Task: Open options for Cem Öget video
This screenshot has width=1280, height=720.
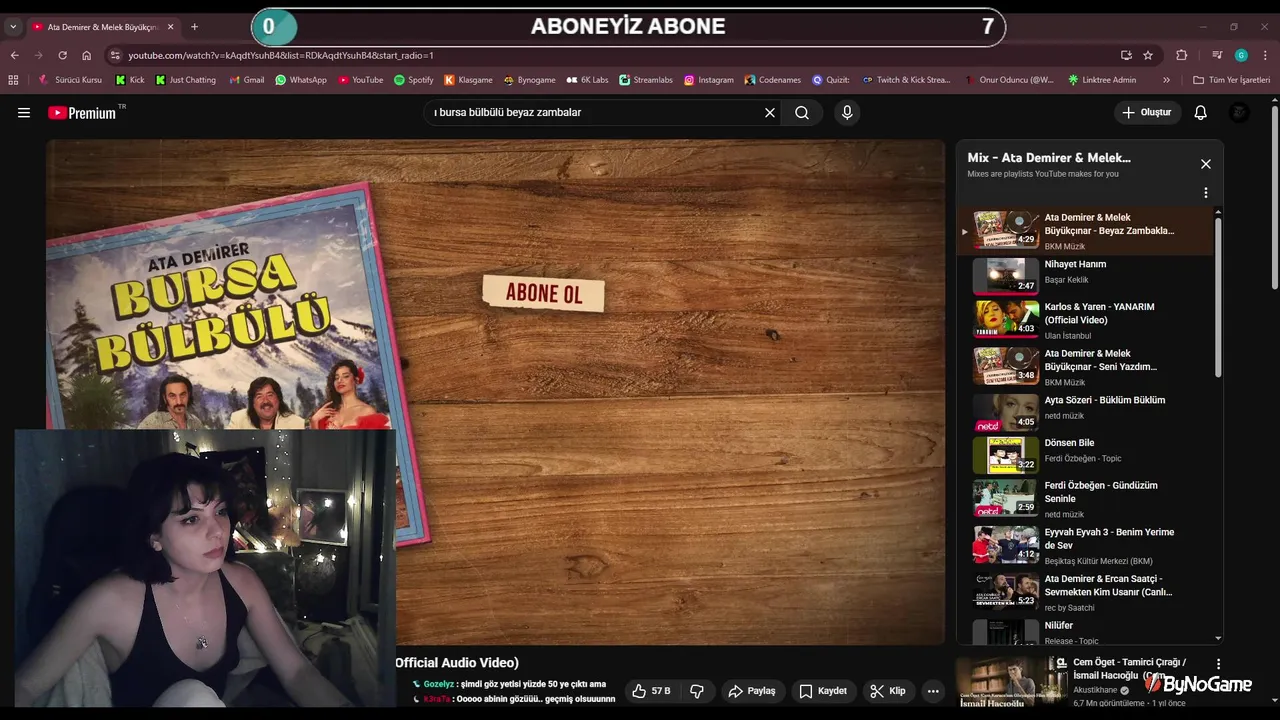Action: coord(1218,664)
